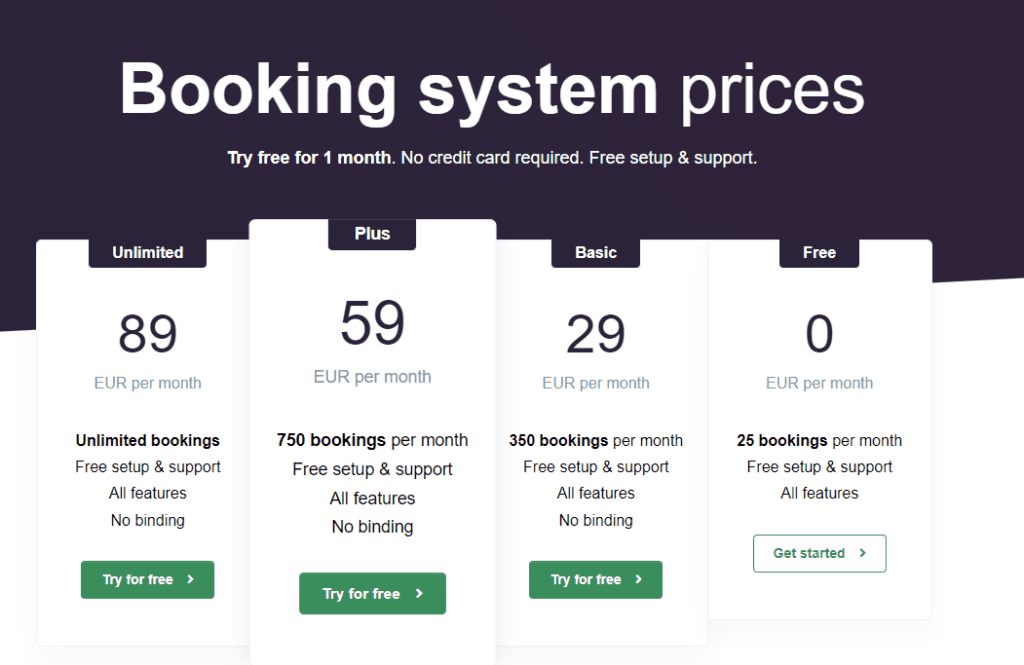Click Get started under Free plan
The width and height of the screenshot is (1024, 665).
click(820, 553)
